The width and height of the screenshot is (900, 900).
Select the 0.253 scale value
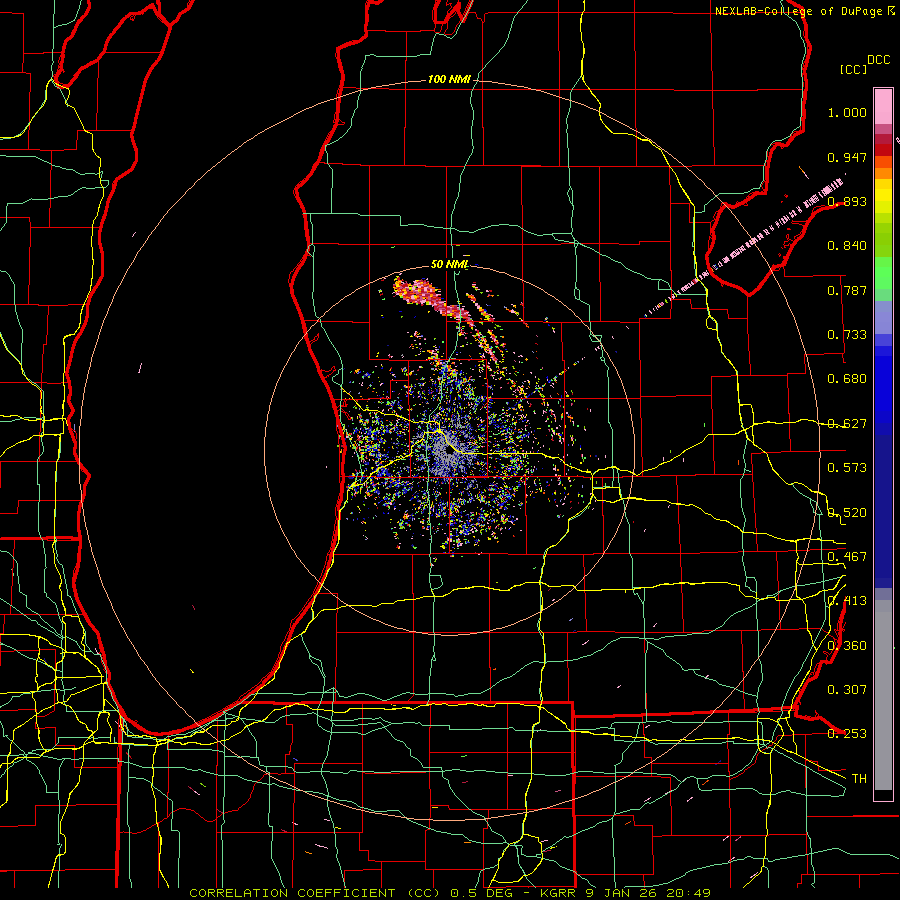point(847,734)
